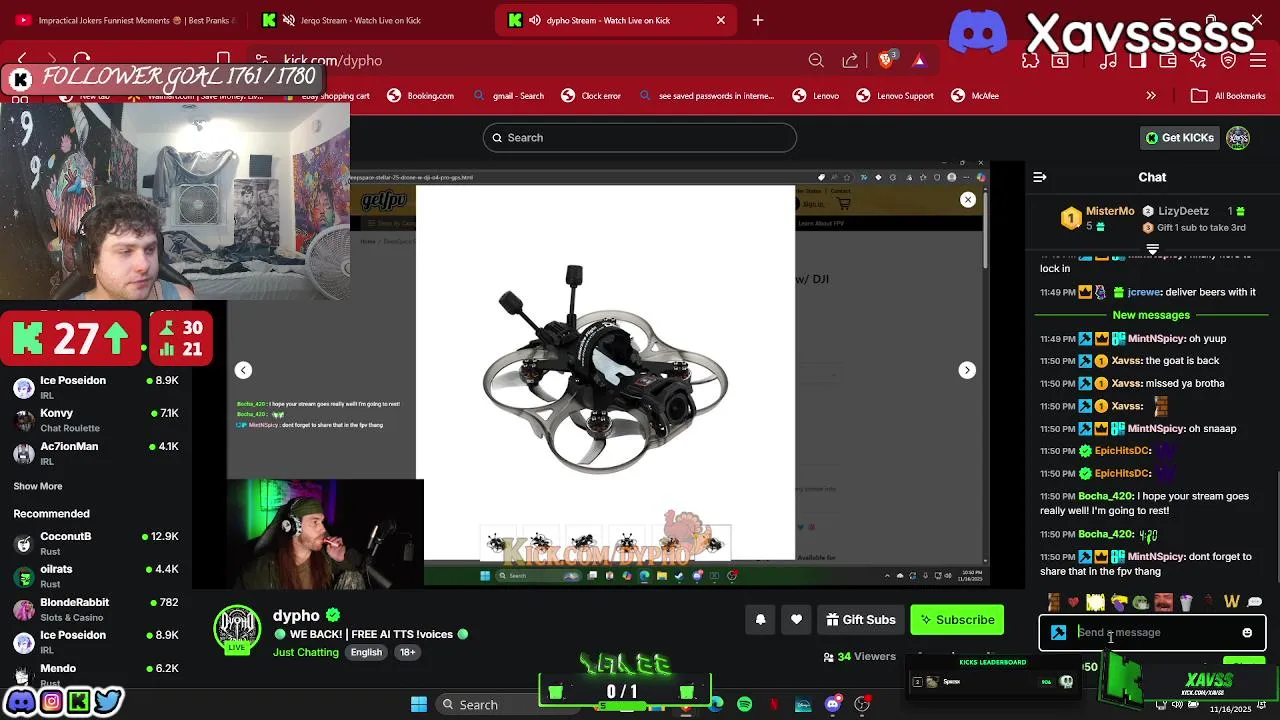Click MintNSpicy username on 'oh snaaap' message
Screen dimensions: 1280x720
click(x=1155, y=428)
